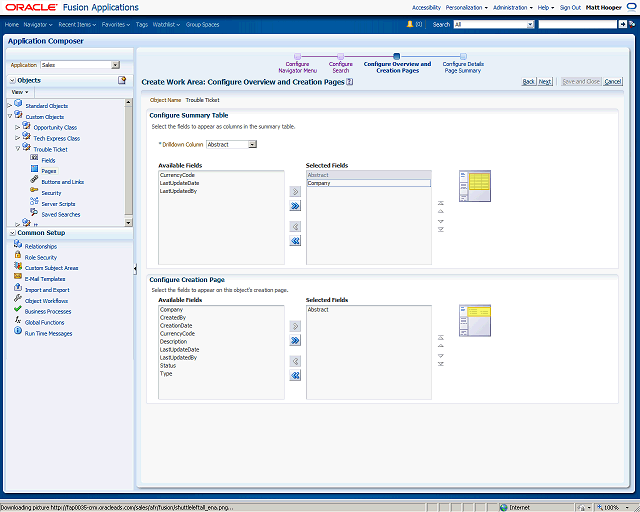The image size is (640, 512).
Task: Move all summary fields to Selected Fields
Action: click(x=295, y=206)
